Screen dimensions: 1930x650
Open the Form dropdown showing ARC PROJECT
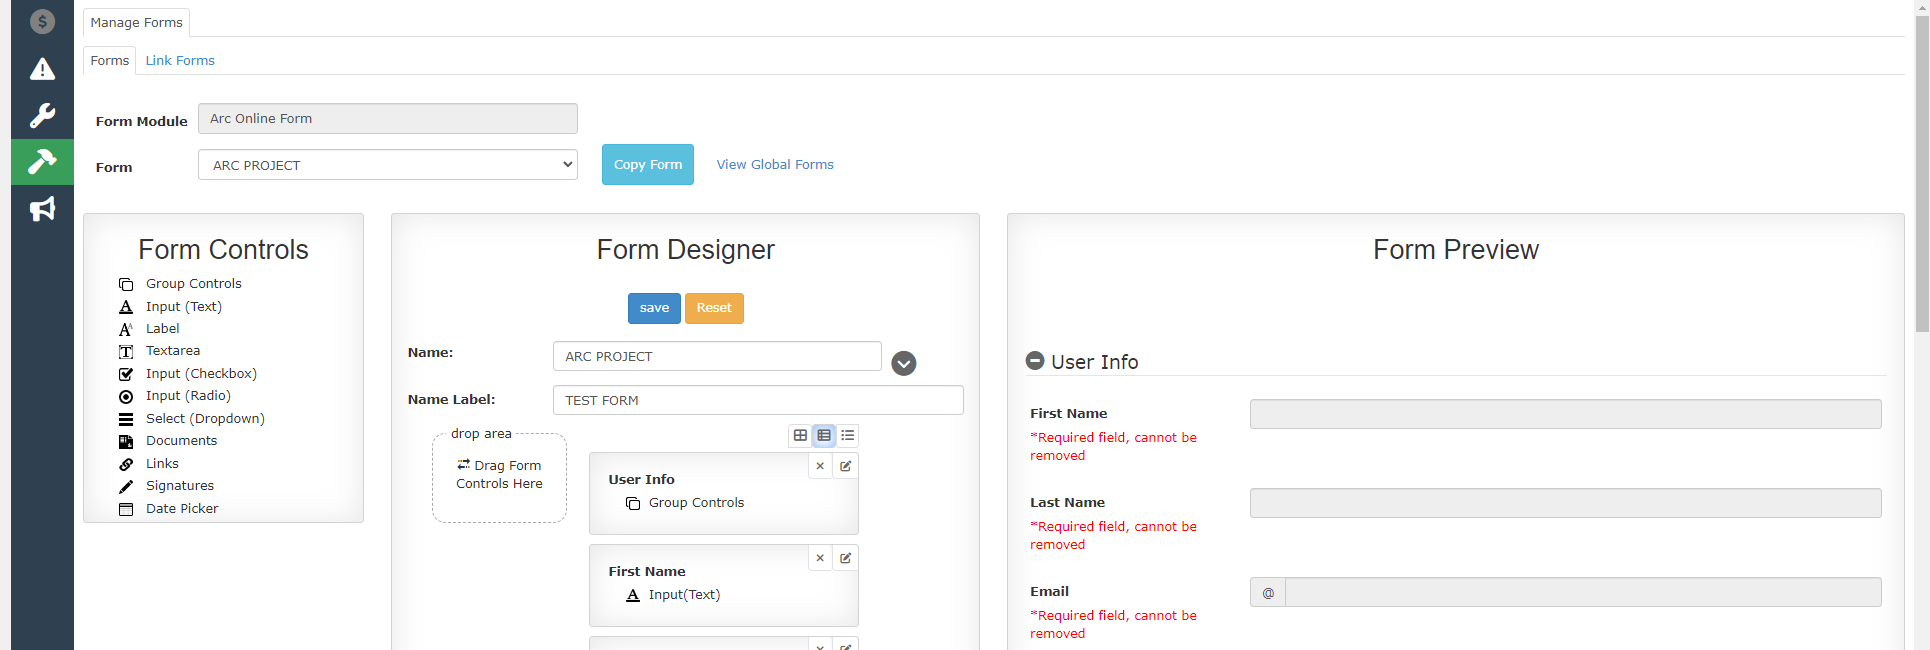coord(388,165)
